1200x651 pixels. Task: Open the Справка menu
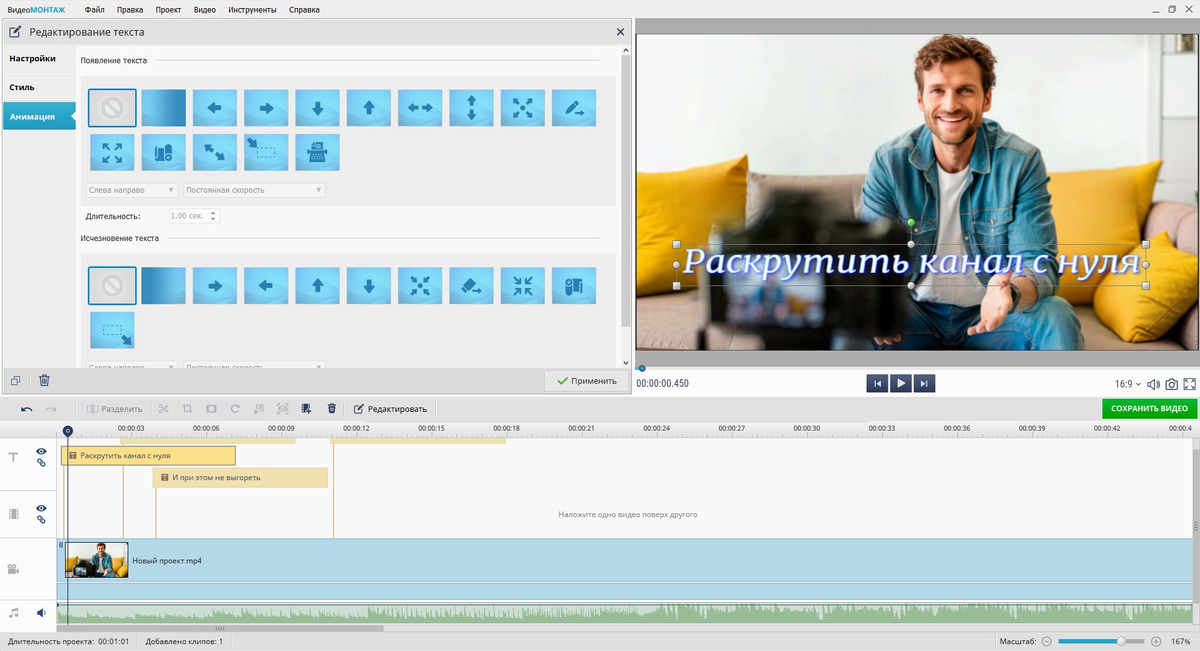(x=304, y=9)
